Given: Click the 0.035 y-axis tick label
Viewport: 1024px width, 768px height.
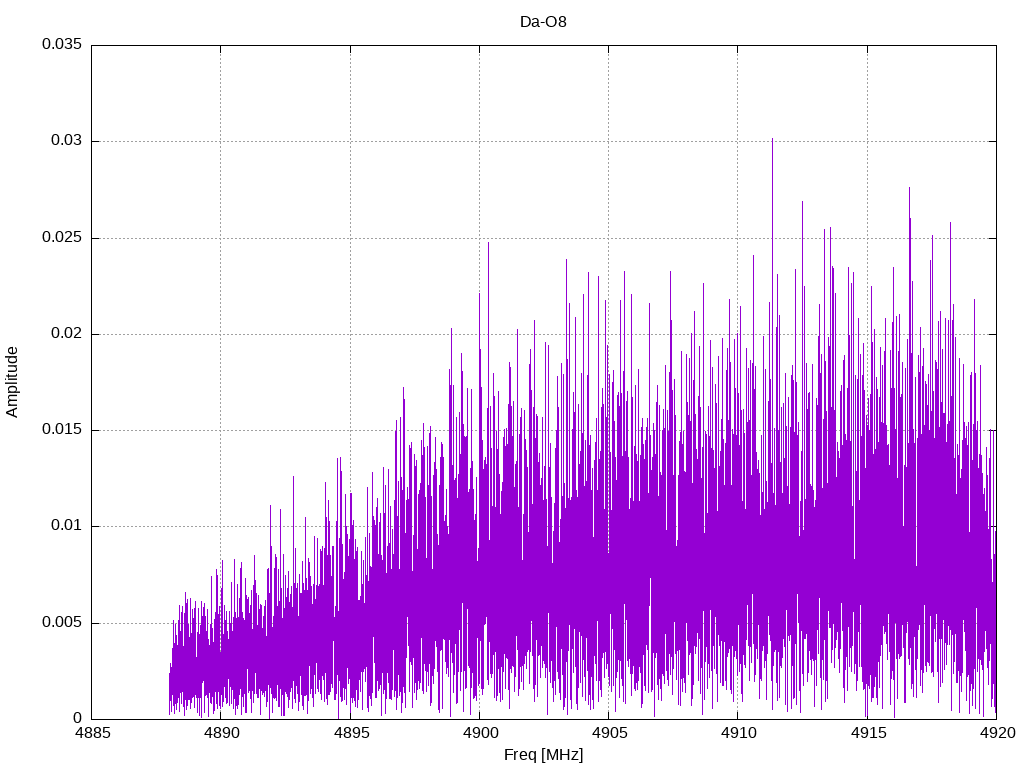Looking at the screenshot, I should [x=62, y=44].
